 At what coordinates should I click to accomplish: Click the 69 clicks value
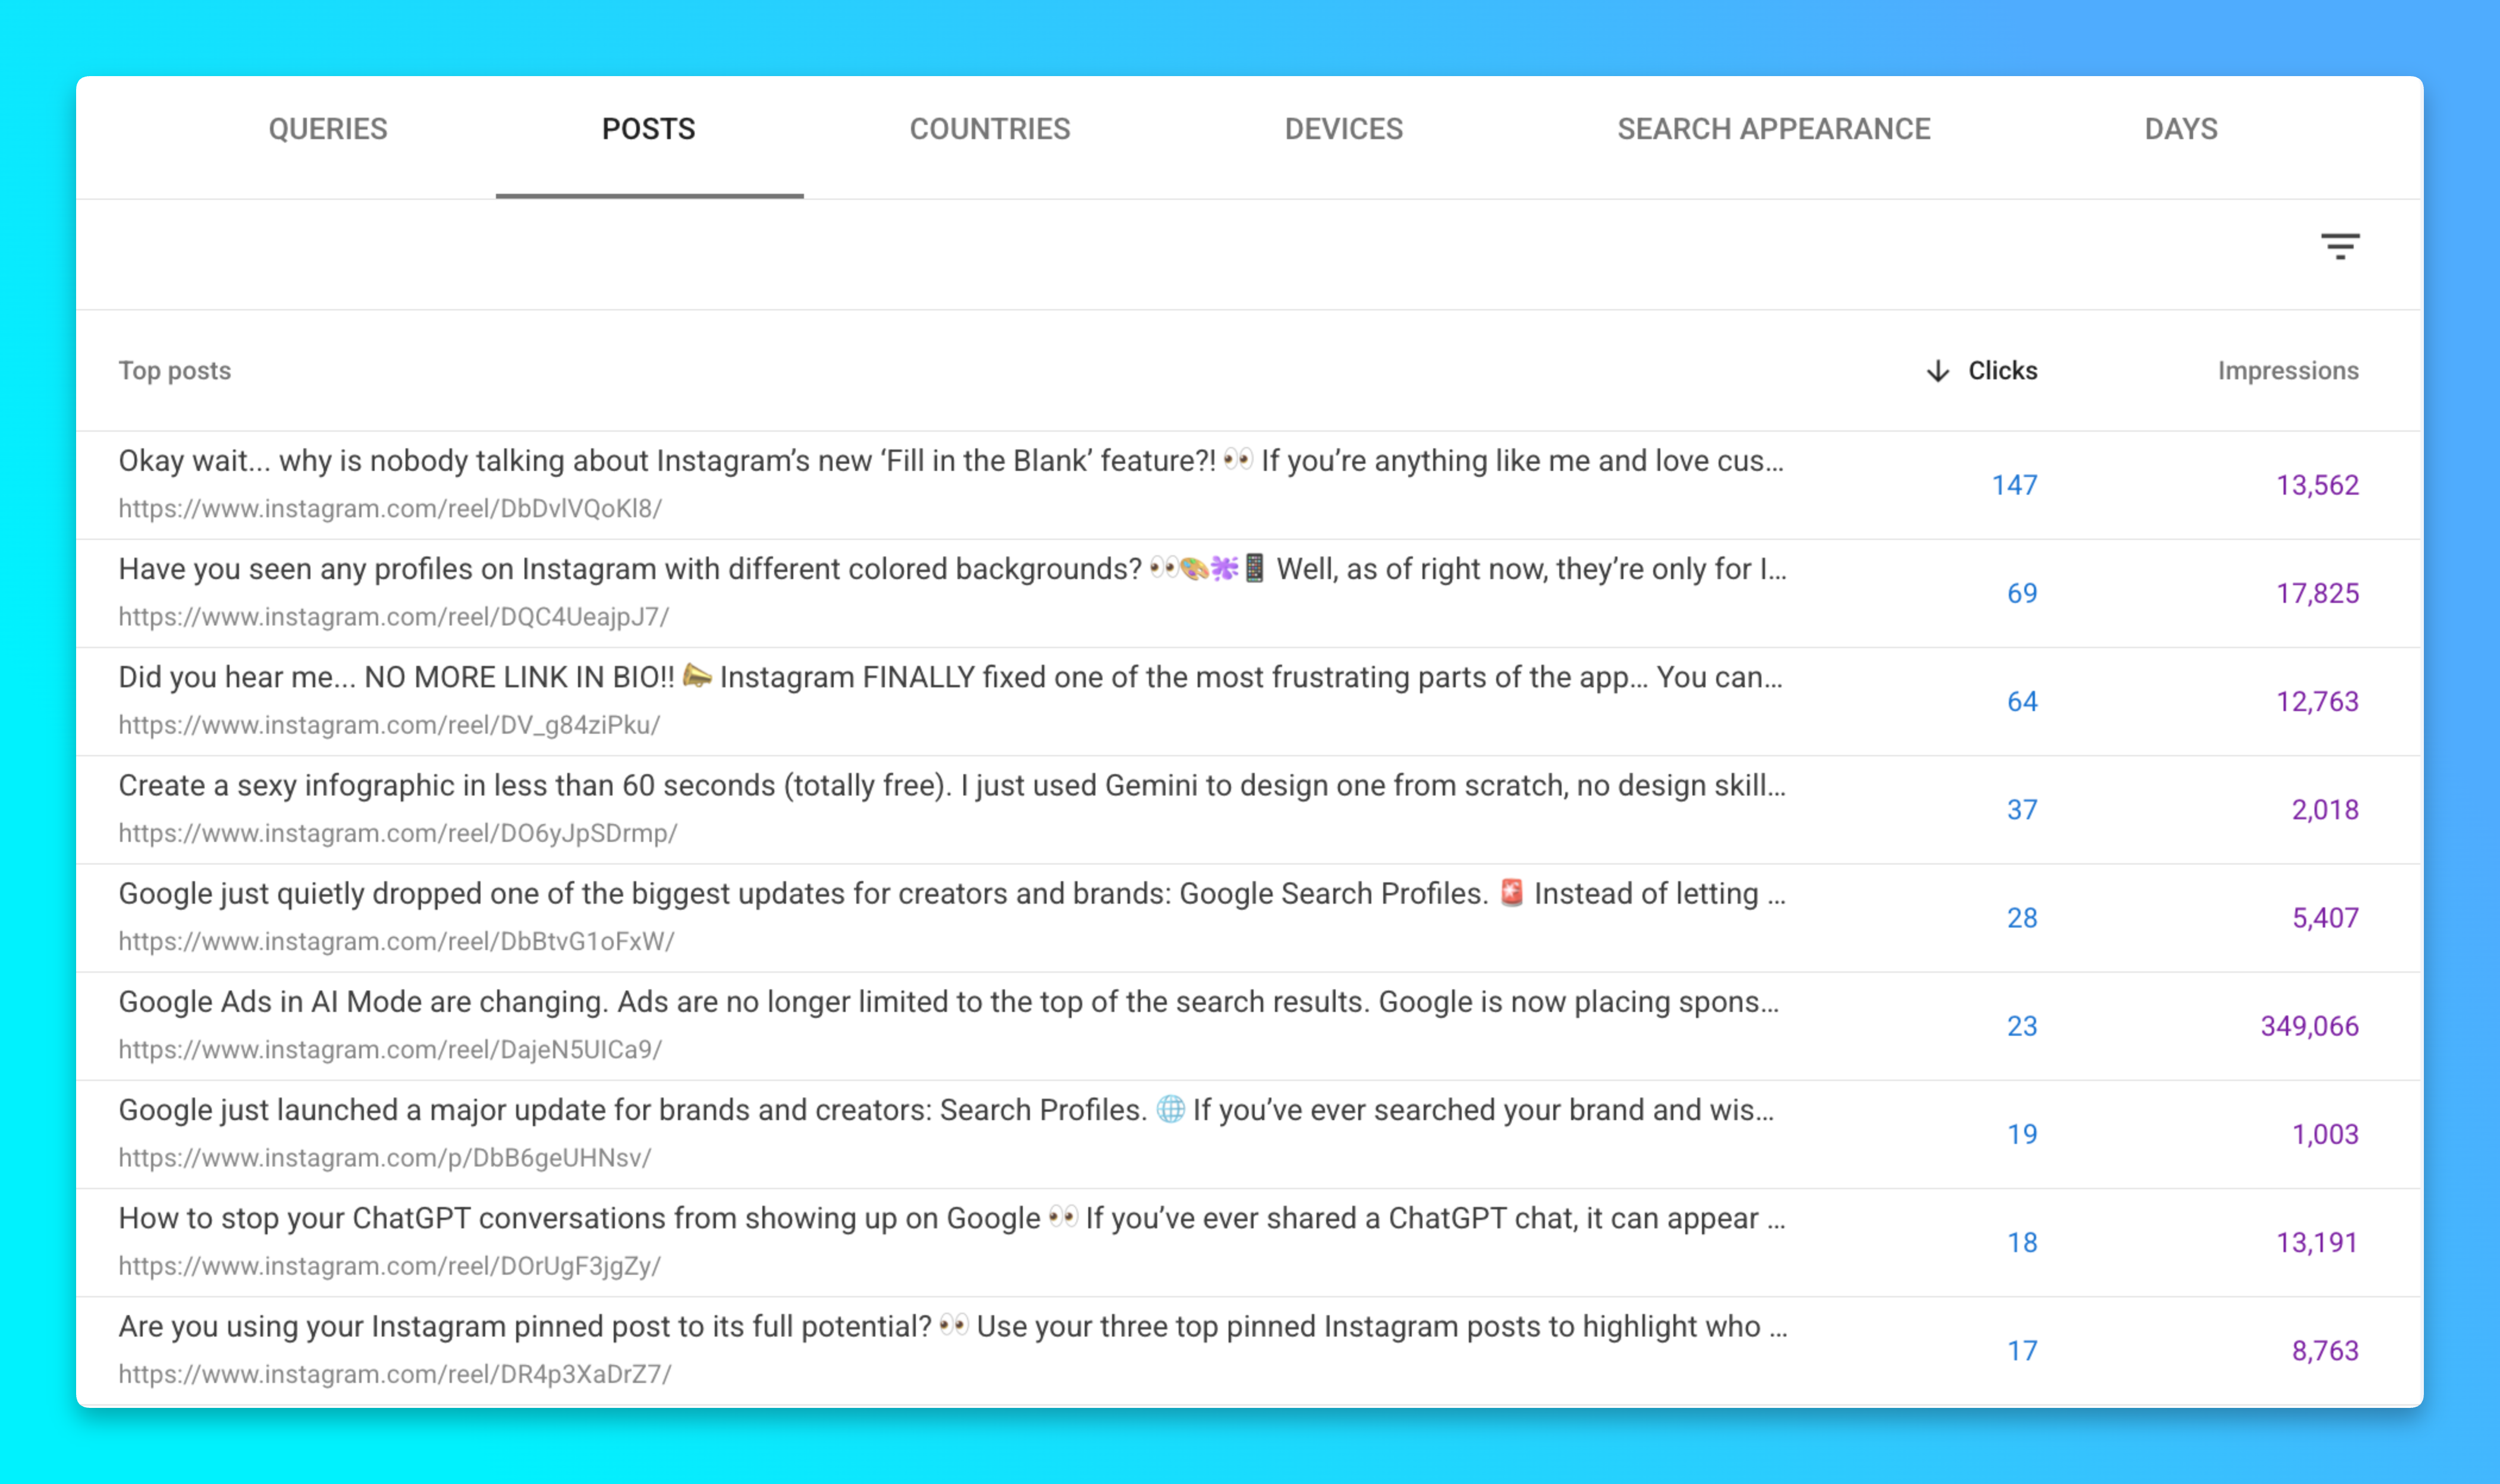pos(2022,593)
